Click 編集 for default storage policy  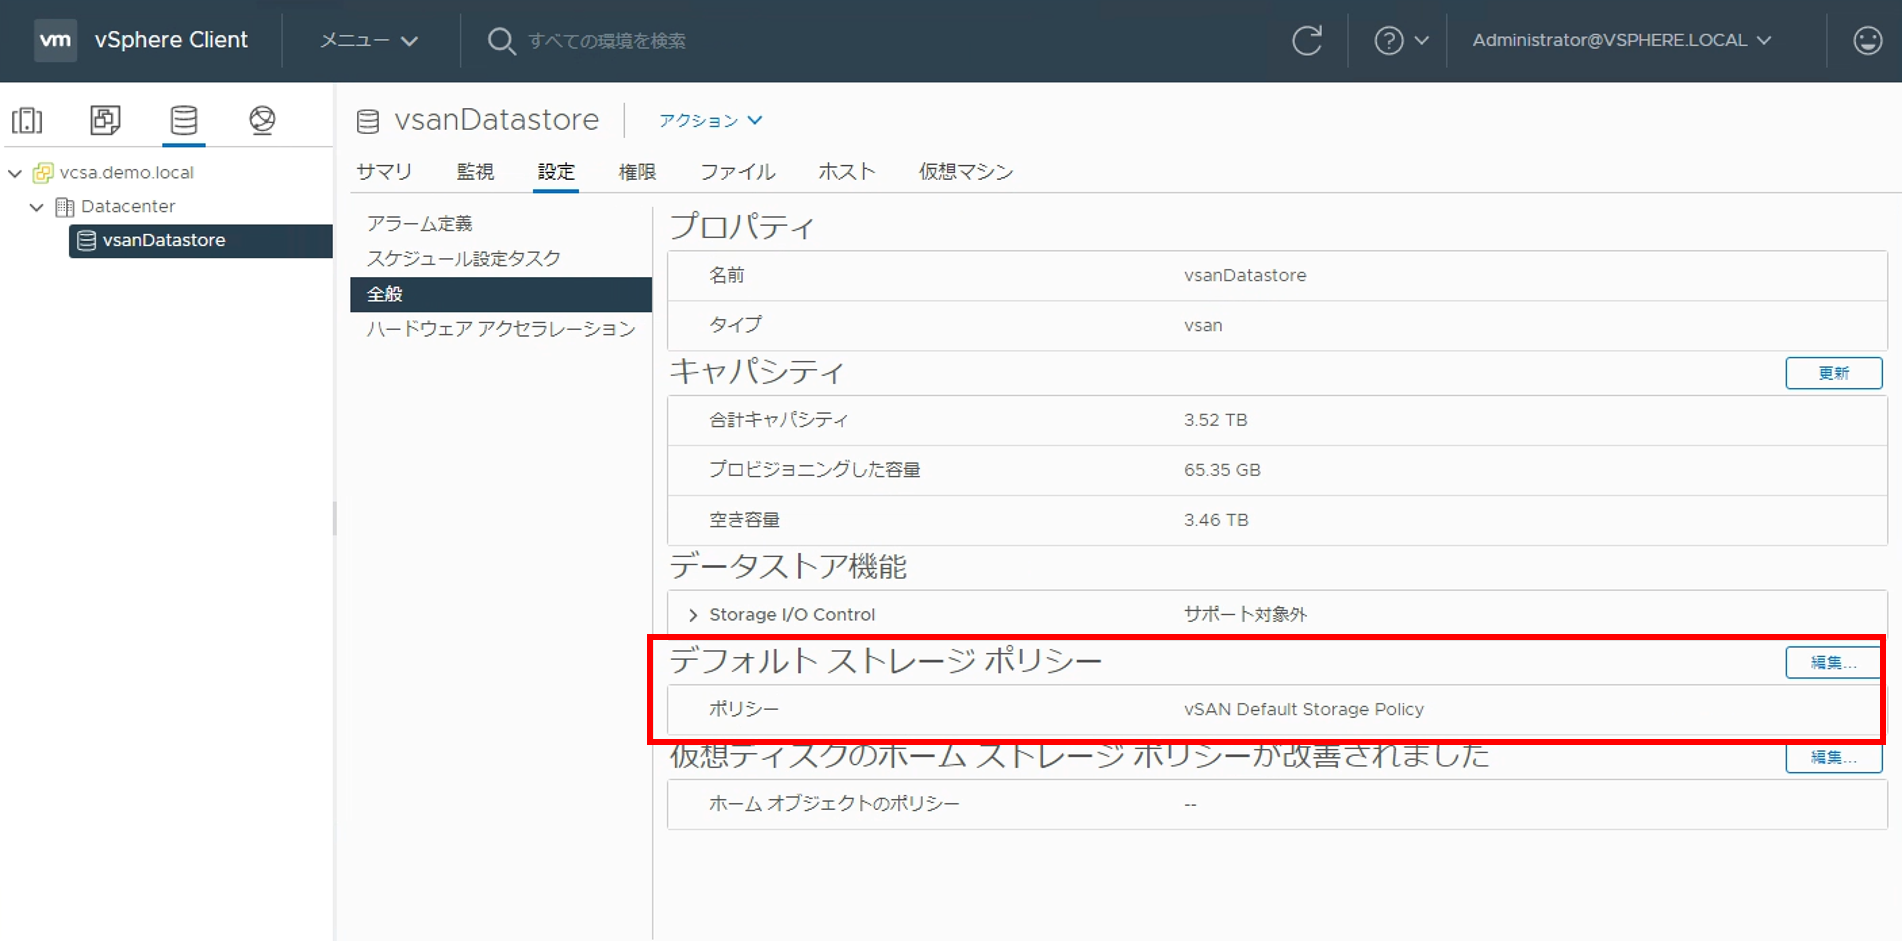coord(1834,662)
